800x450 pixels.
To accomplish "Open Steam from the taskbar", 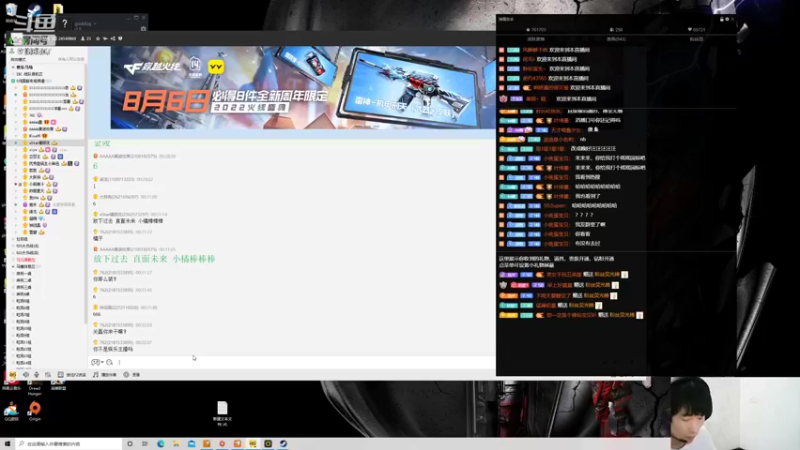I will (x=283, y=444).
